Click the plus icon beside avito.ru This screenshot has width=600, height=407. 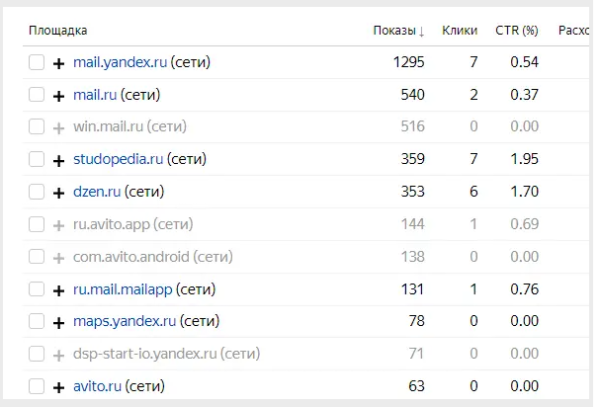click(59, 387)
